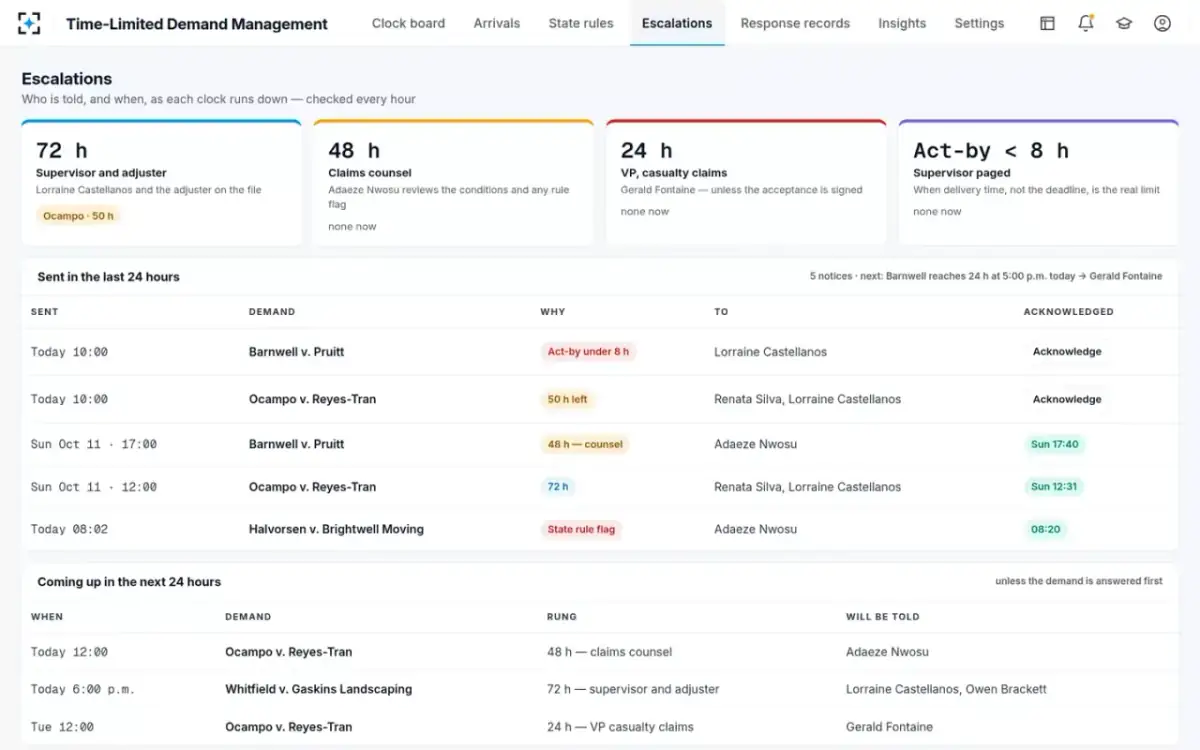
Task: Click the 'Act-by under 8 h' tag
Action: [588, 352]
